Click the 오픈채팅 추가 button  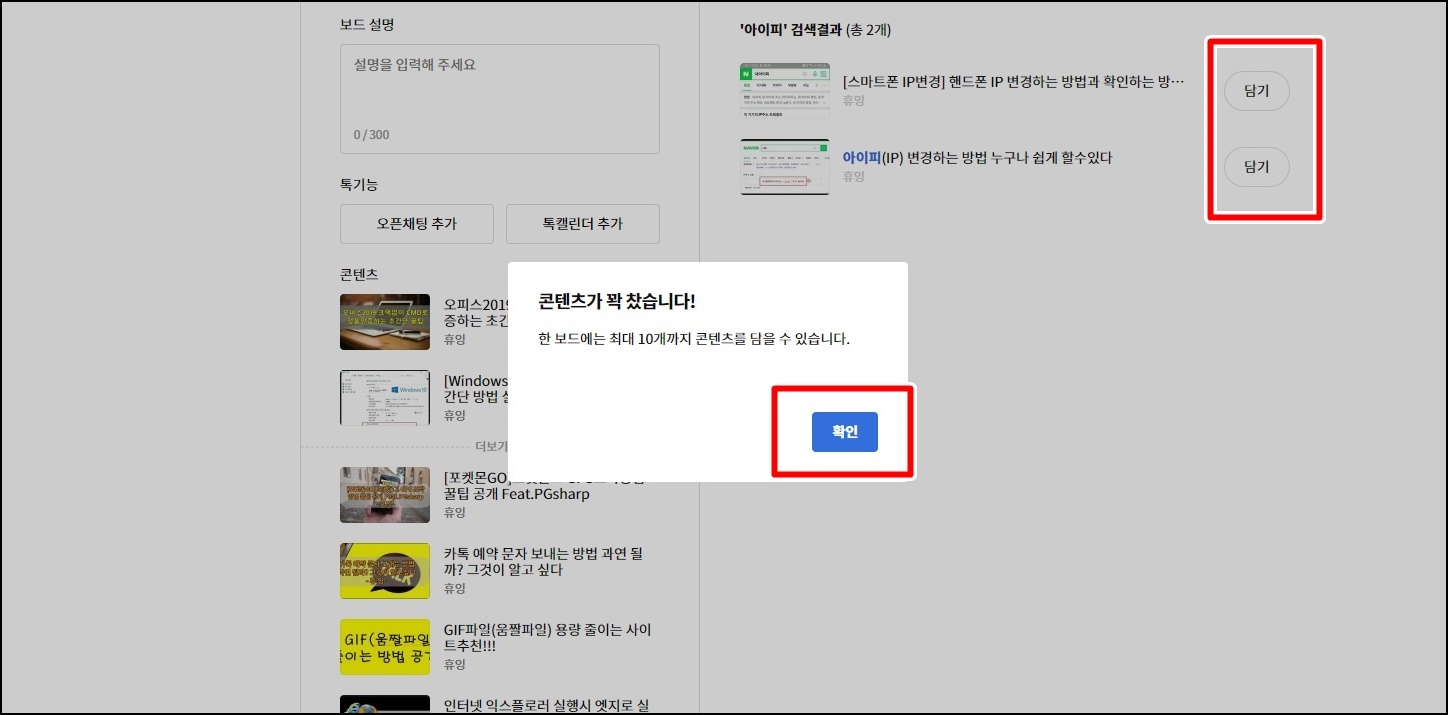(417, 224)
